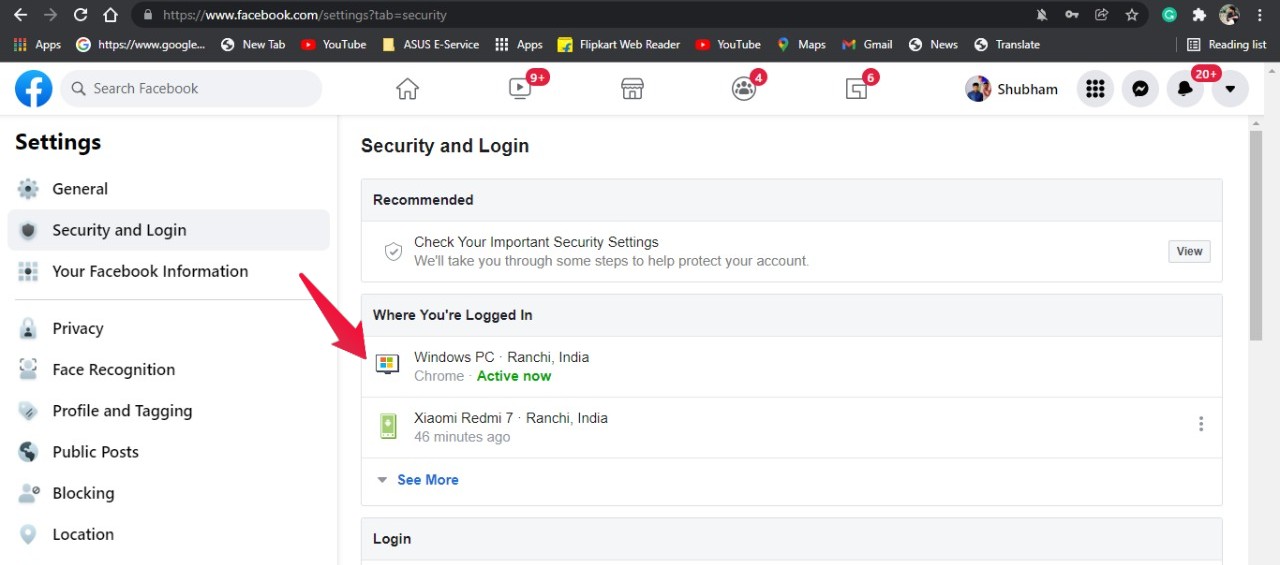Click the Windows PC device icon
The width and height of the screenshot is (1280, 565).
pos(387,364)
